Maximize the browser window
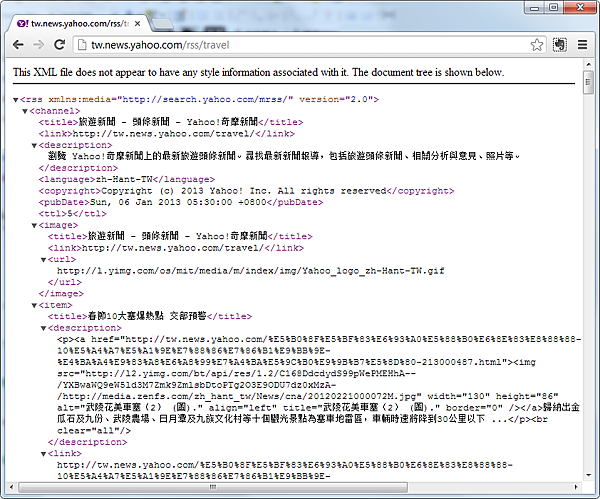The width and height of the screenshot is (600, 499). [x=553, y=7]
